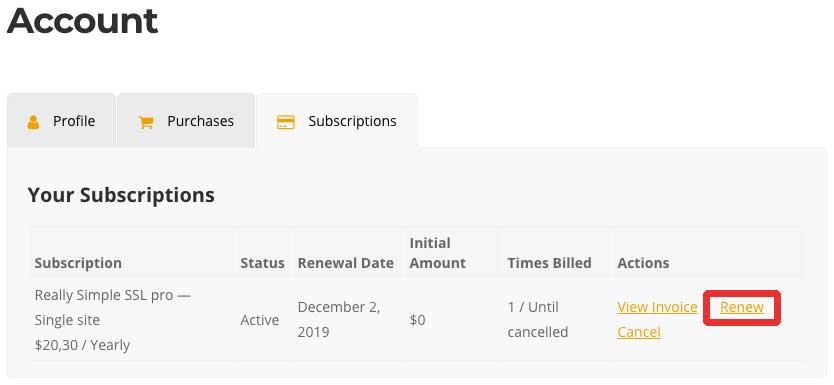834x385 pixels.
Task: Click the Times Billed column header
Action: (549, 263)
